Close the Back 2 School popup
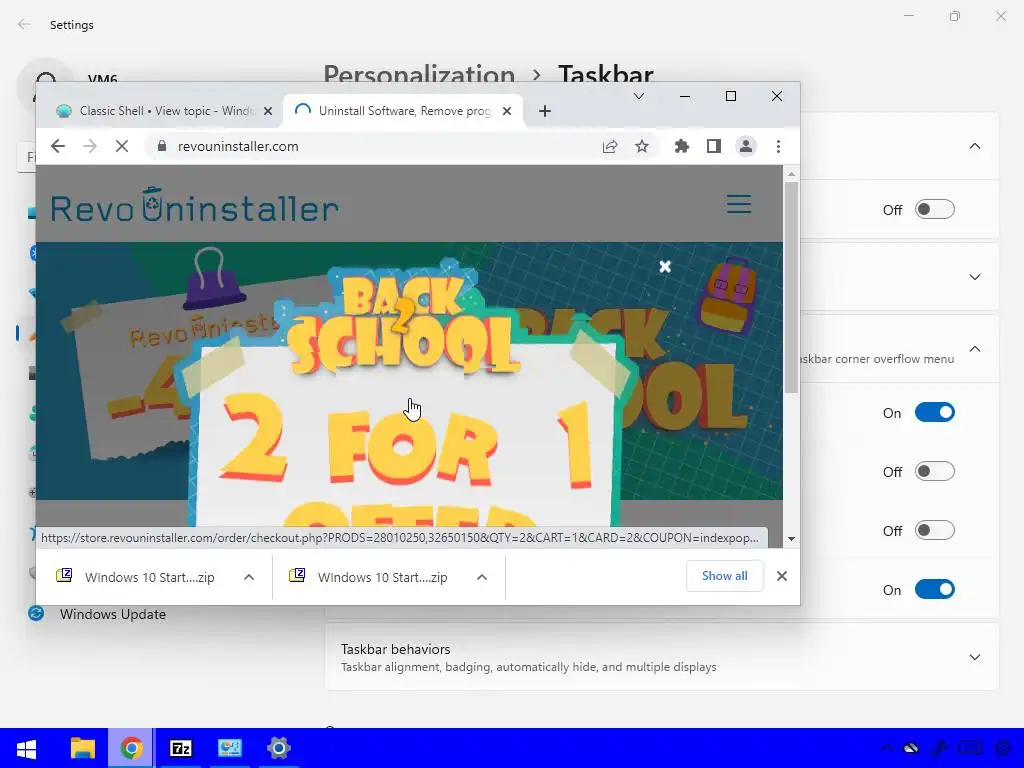 point(665,266)
